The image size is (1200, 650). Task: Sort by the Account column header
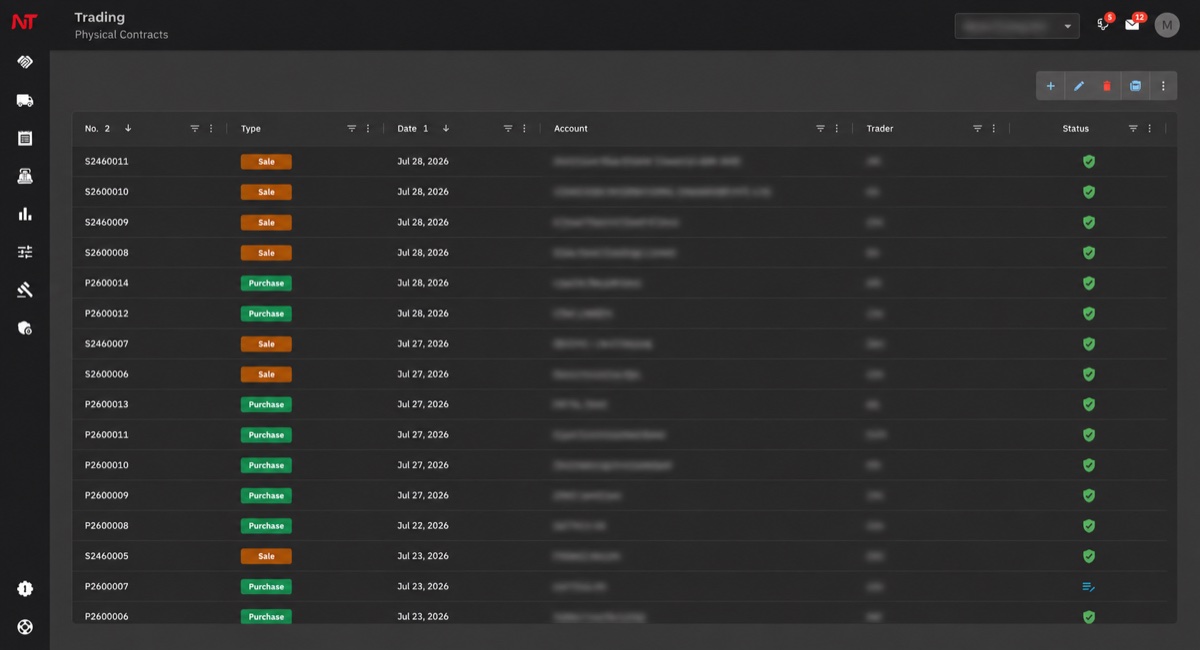coord(571,128)
